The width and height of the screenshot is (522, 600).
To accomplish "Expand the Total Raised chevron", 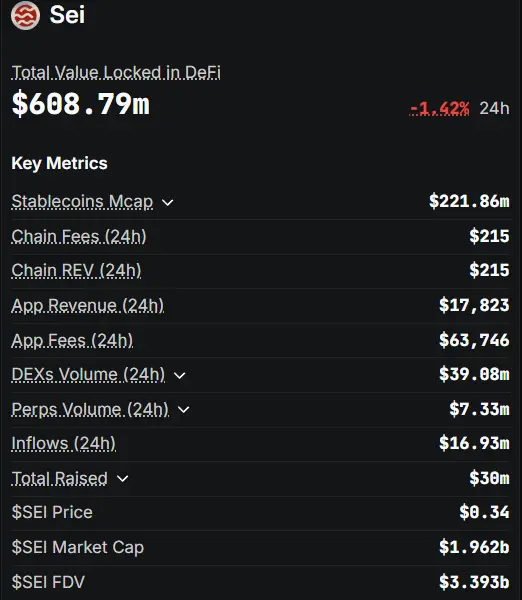I will coord(122,479).
